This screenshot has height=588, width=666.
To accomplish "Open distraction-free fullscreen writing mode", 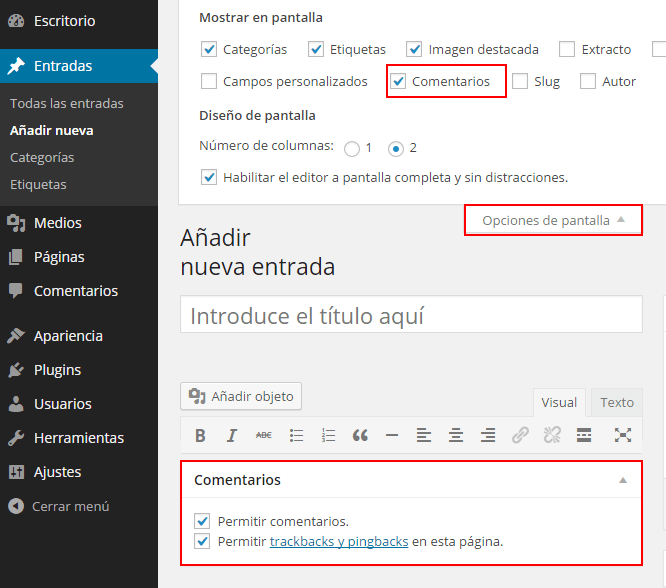I will pos(623,435).
